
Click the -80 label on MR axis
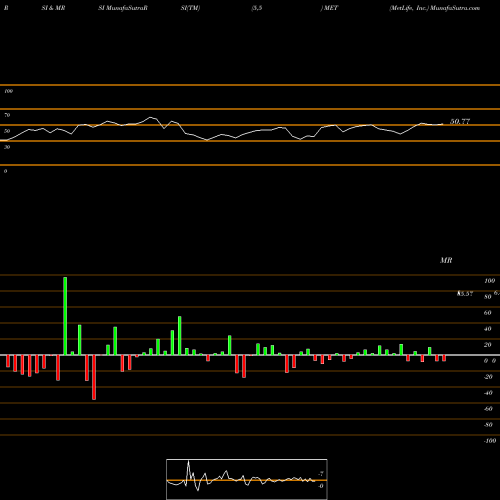488,425
